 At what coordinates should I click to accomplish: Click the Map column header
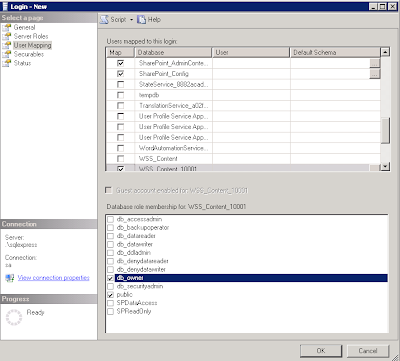click(120, 52)
